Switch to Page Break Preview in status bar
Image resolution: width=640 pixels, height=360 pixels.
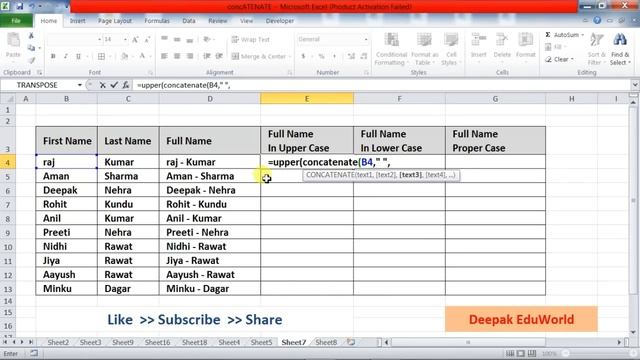tap(532, 353)
